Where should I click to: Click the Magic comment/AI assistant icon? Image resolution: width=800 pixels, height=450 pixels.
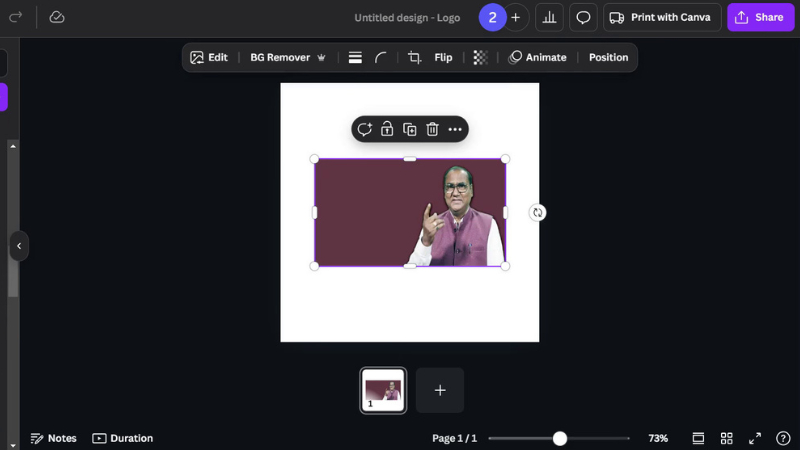[x=364, y=129]
